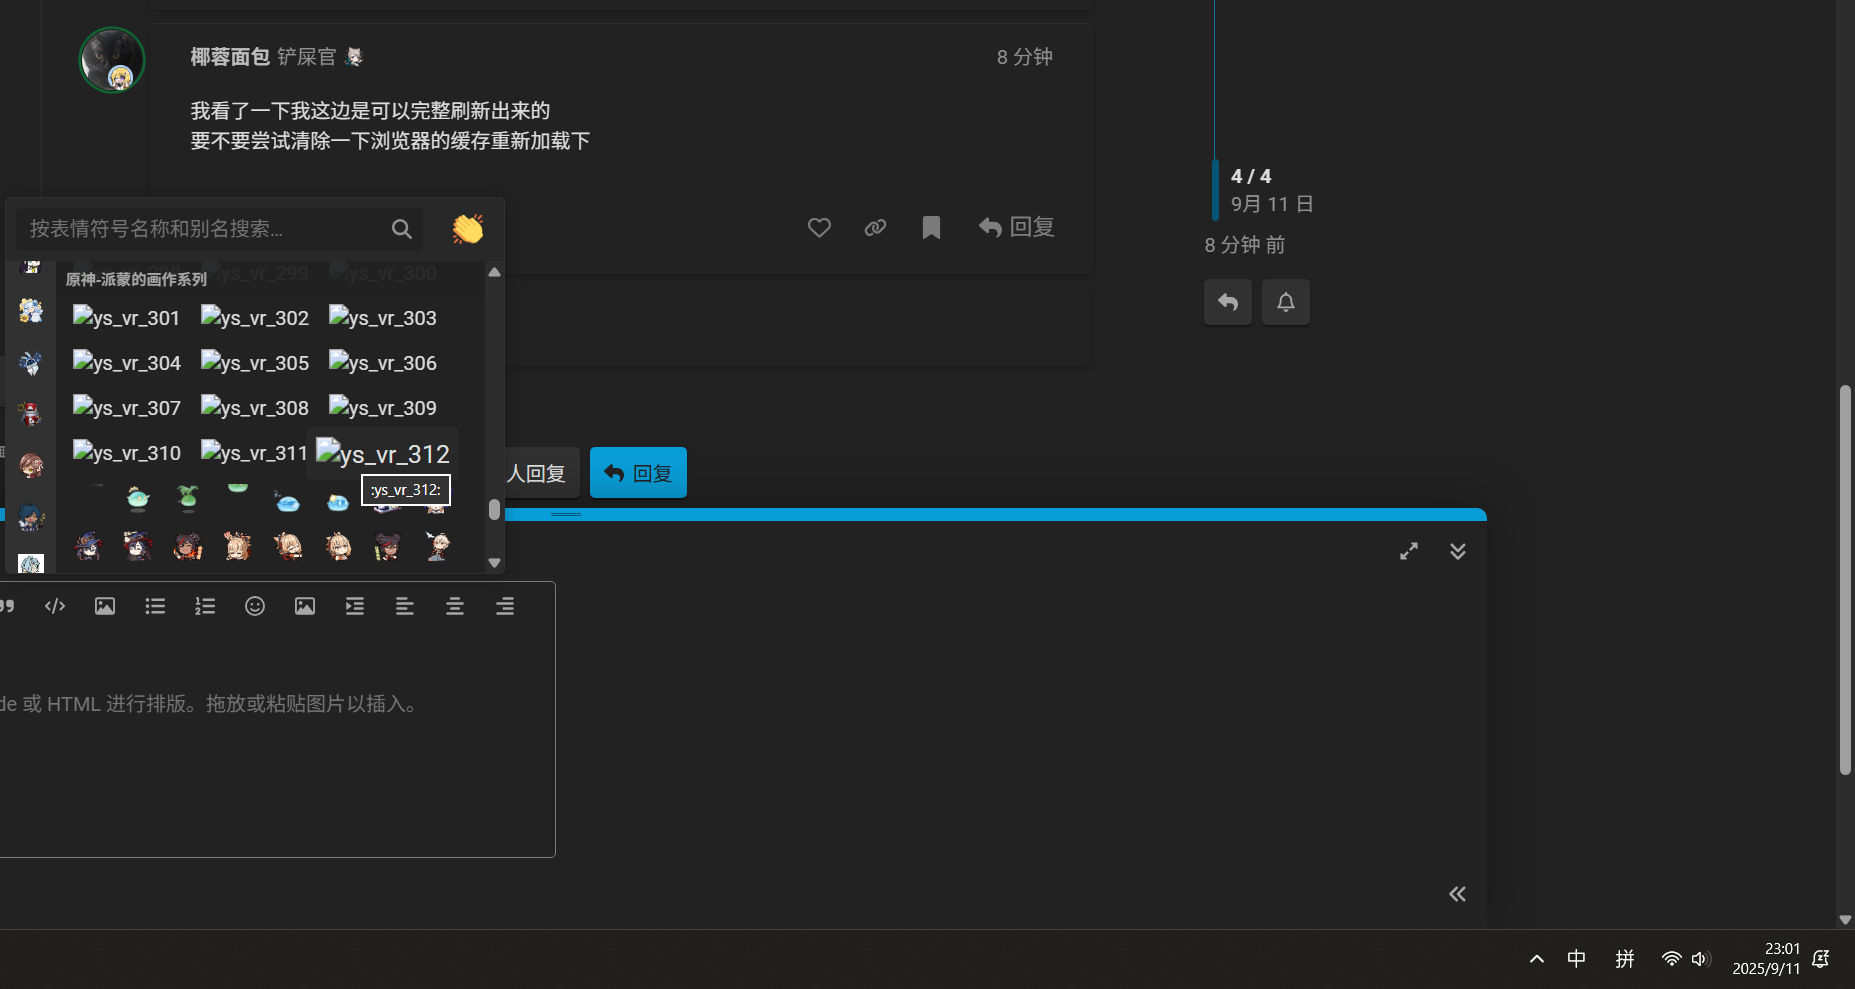Click the emoji search input field
The width and height of the screenshot is (1855, 989).
click(205, 229)
